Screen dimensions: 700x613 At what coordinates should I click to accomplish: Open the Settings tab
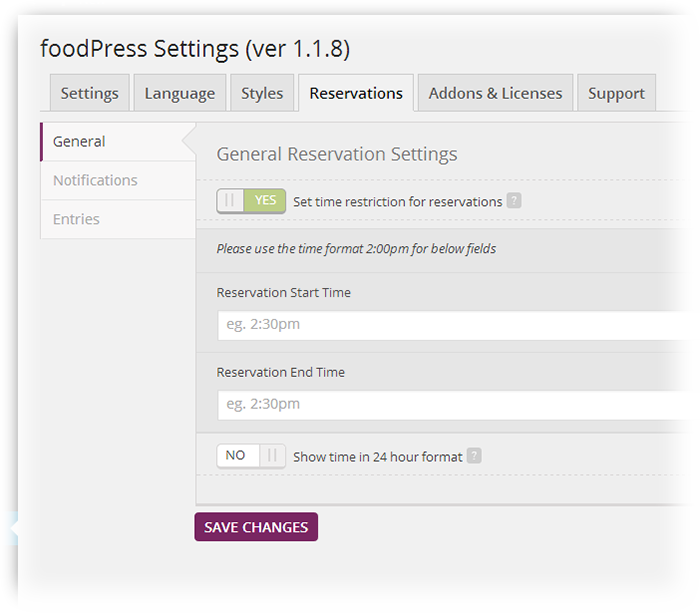click(x=90, y=93)
